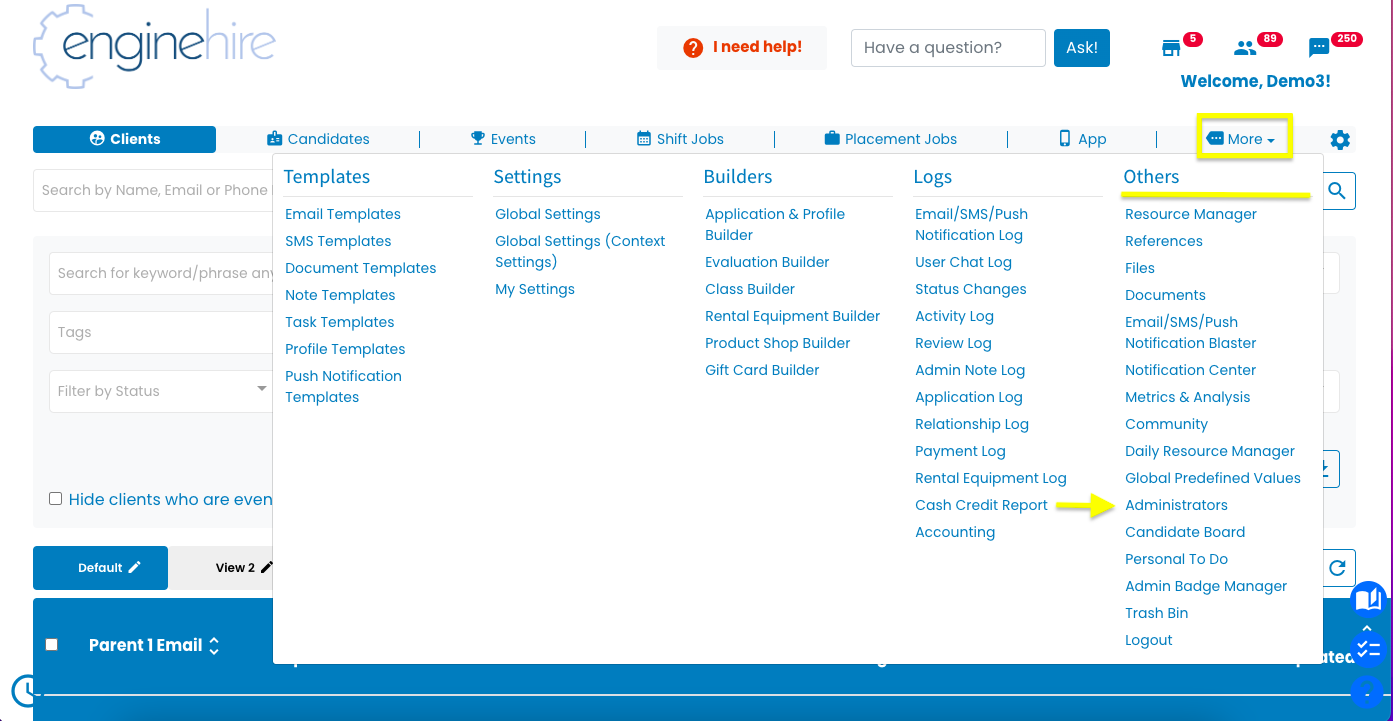1393x721 pixels.
Task: Open Evaluation Builder menu entry
Action: pyautogui.click(x=767, y=262)
